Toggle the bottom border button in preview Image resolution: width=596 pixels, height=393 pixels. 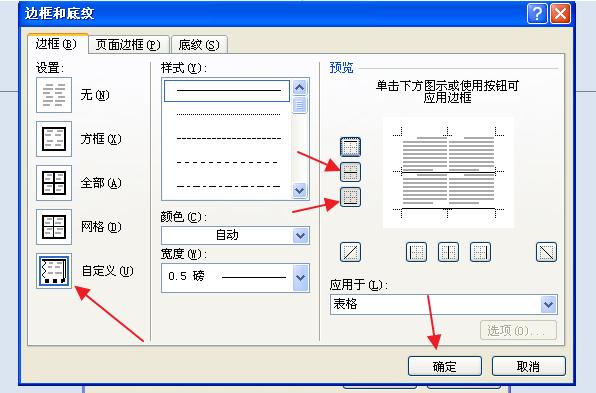tap(350, 197)
